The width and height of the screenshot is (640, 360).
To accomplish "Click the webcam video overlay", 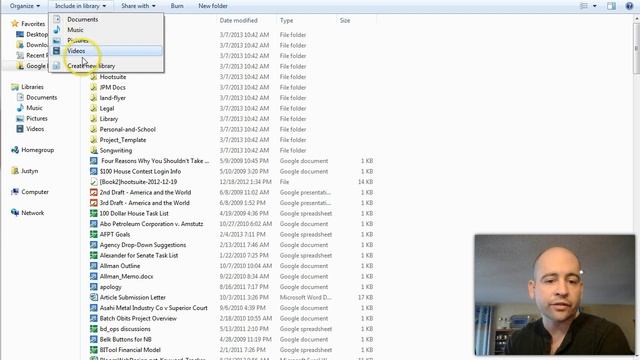I will coord(555,295).
